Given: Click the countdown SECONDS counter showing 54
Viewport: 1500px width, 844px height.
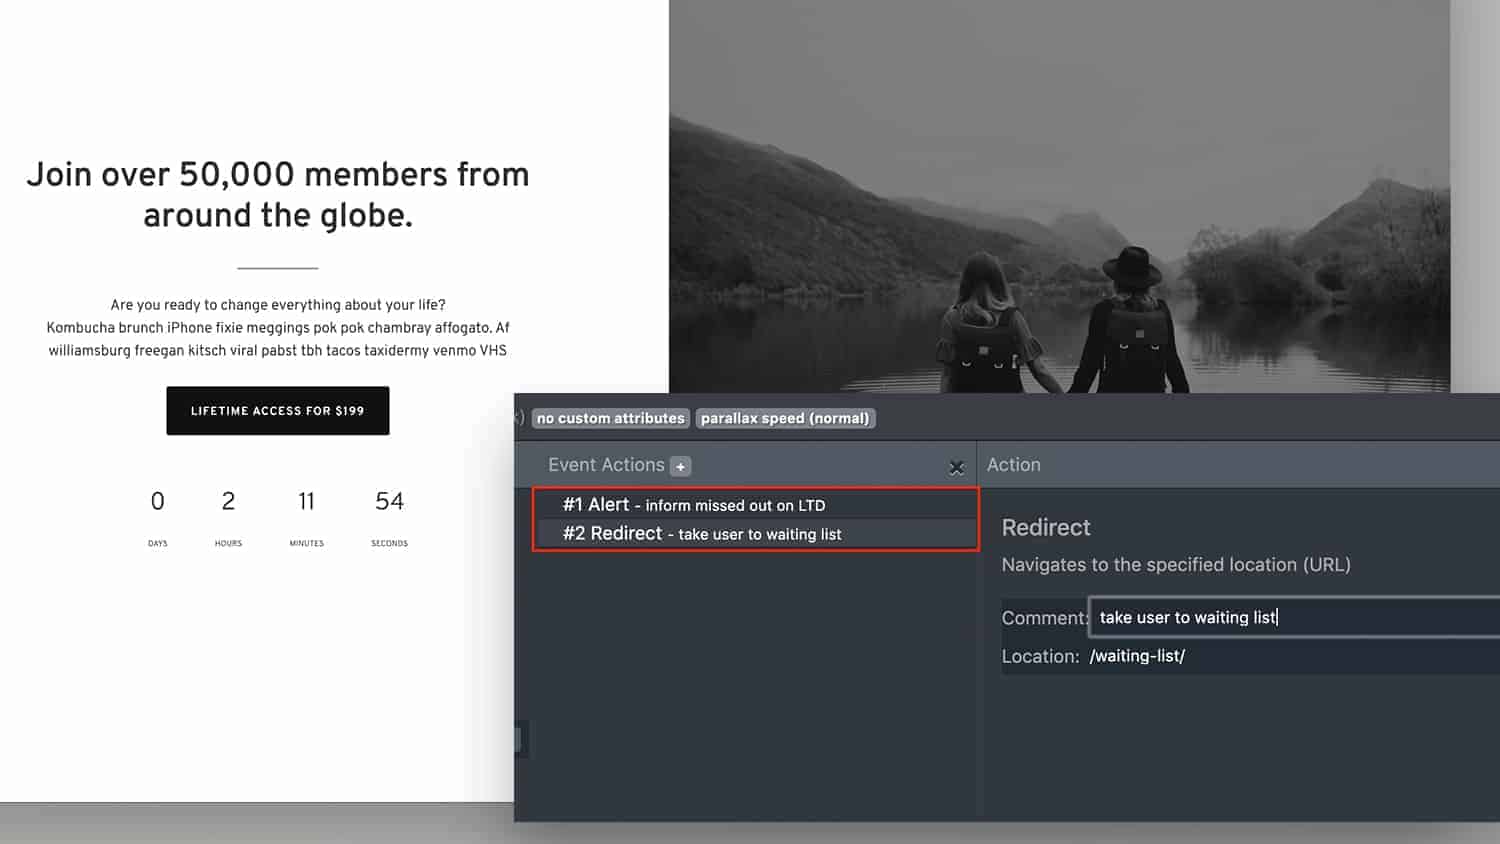Looking at the screenshot, I should [388, 501].
